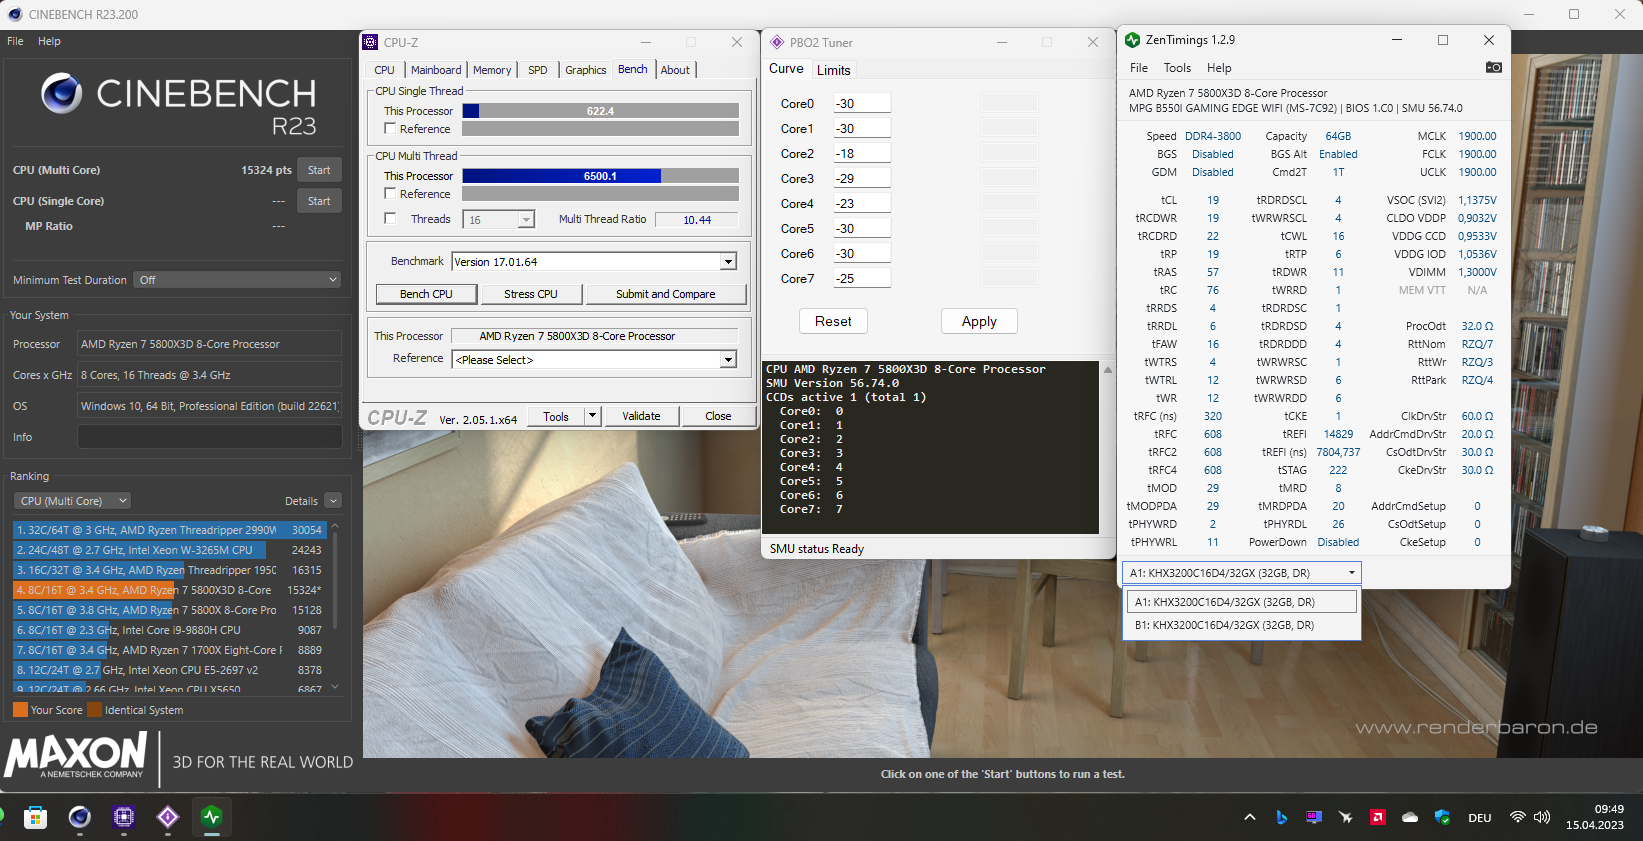Click the ZenTimings window title icon
The image size is (1643, 841).
[1133, 40]
